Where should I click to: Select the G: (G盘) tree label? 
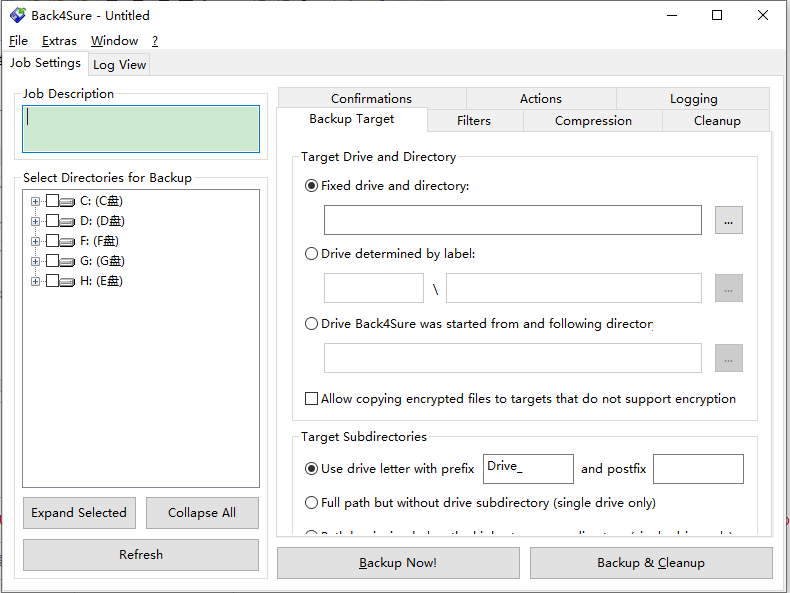102,261
